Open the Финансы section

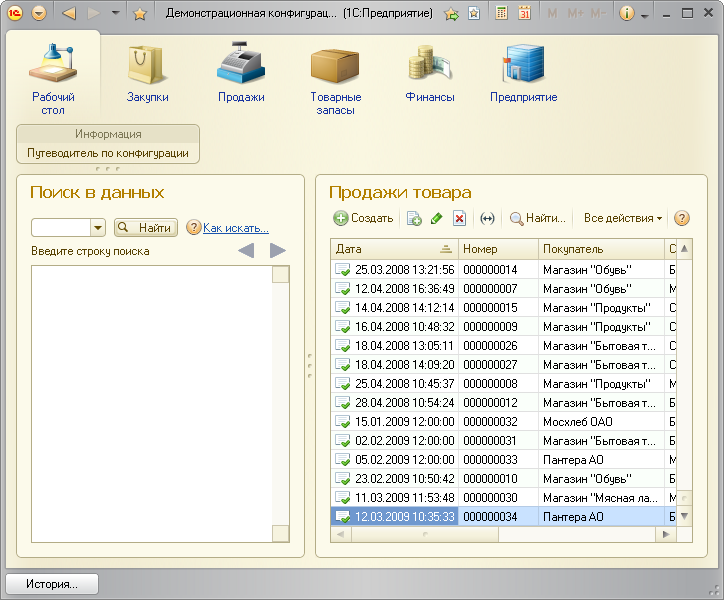point(430,72)
